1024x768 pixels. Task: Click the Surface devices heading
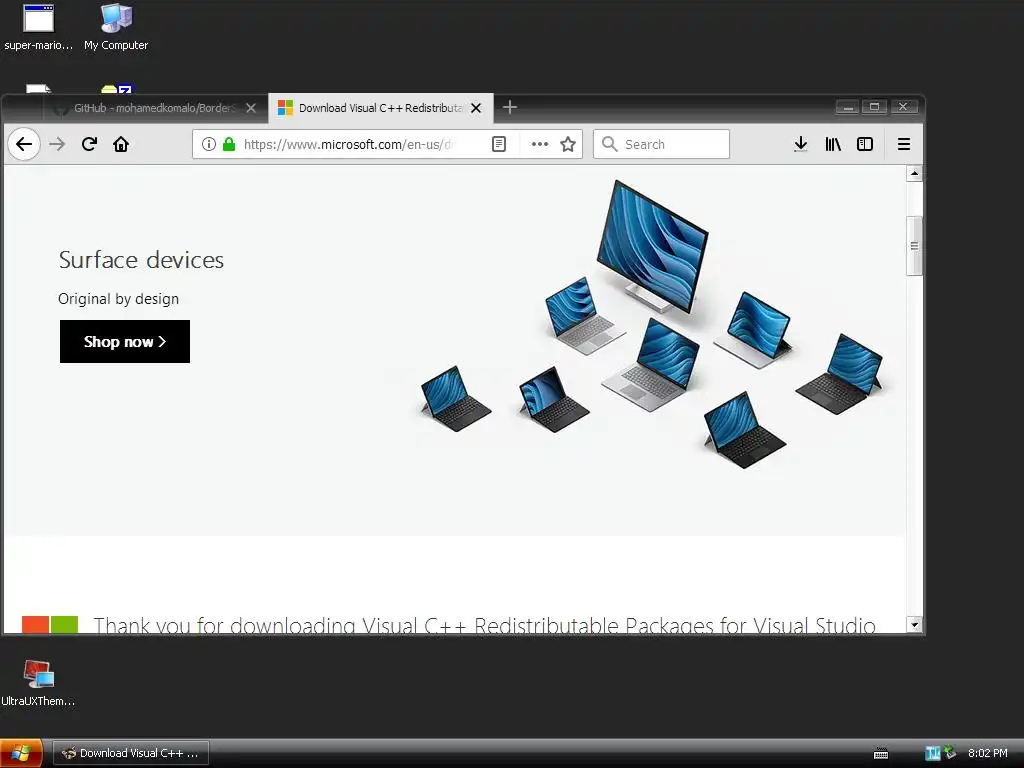pyautogui.click(x=141, y=260)
